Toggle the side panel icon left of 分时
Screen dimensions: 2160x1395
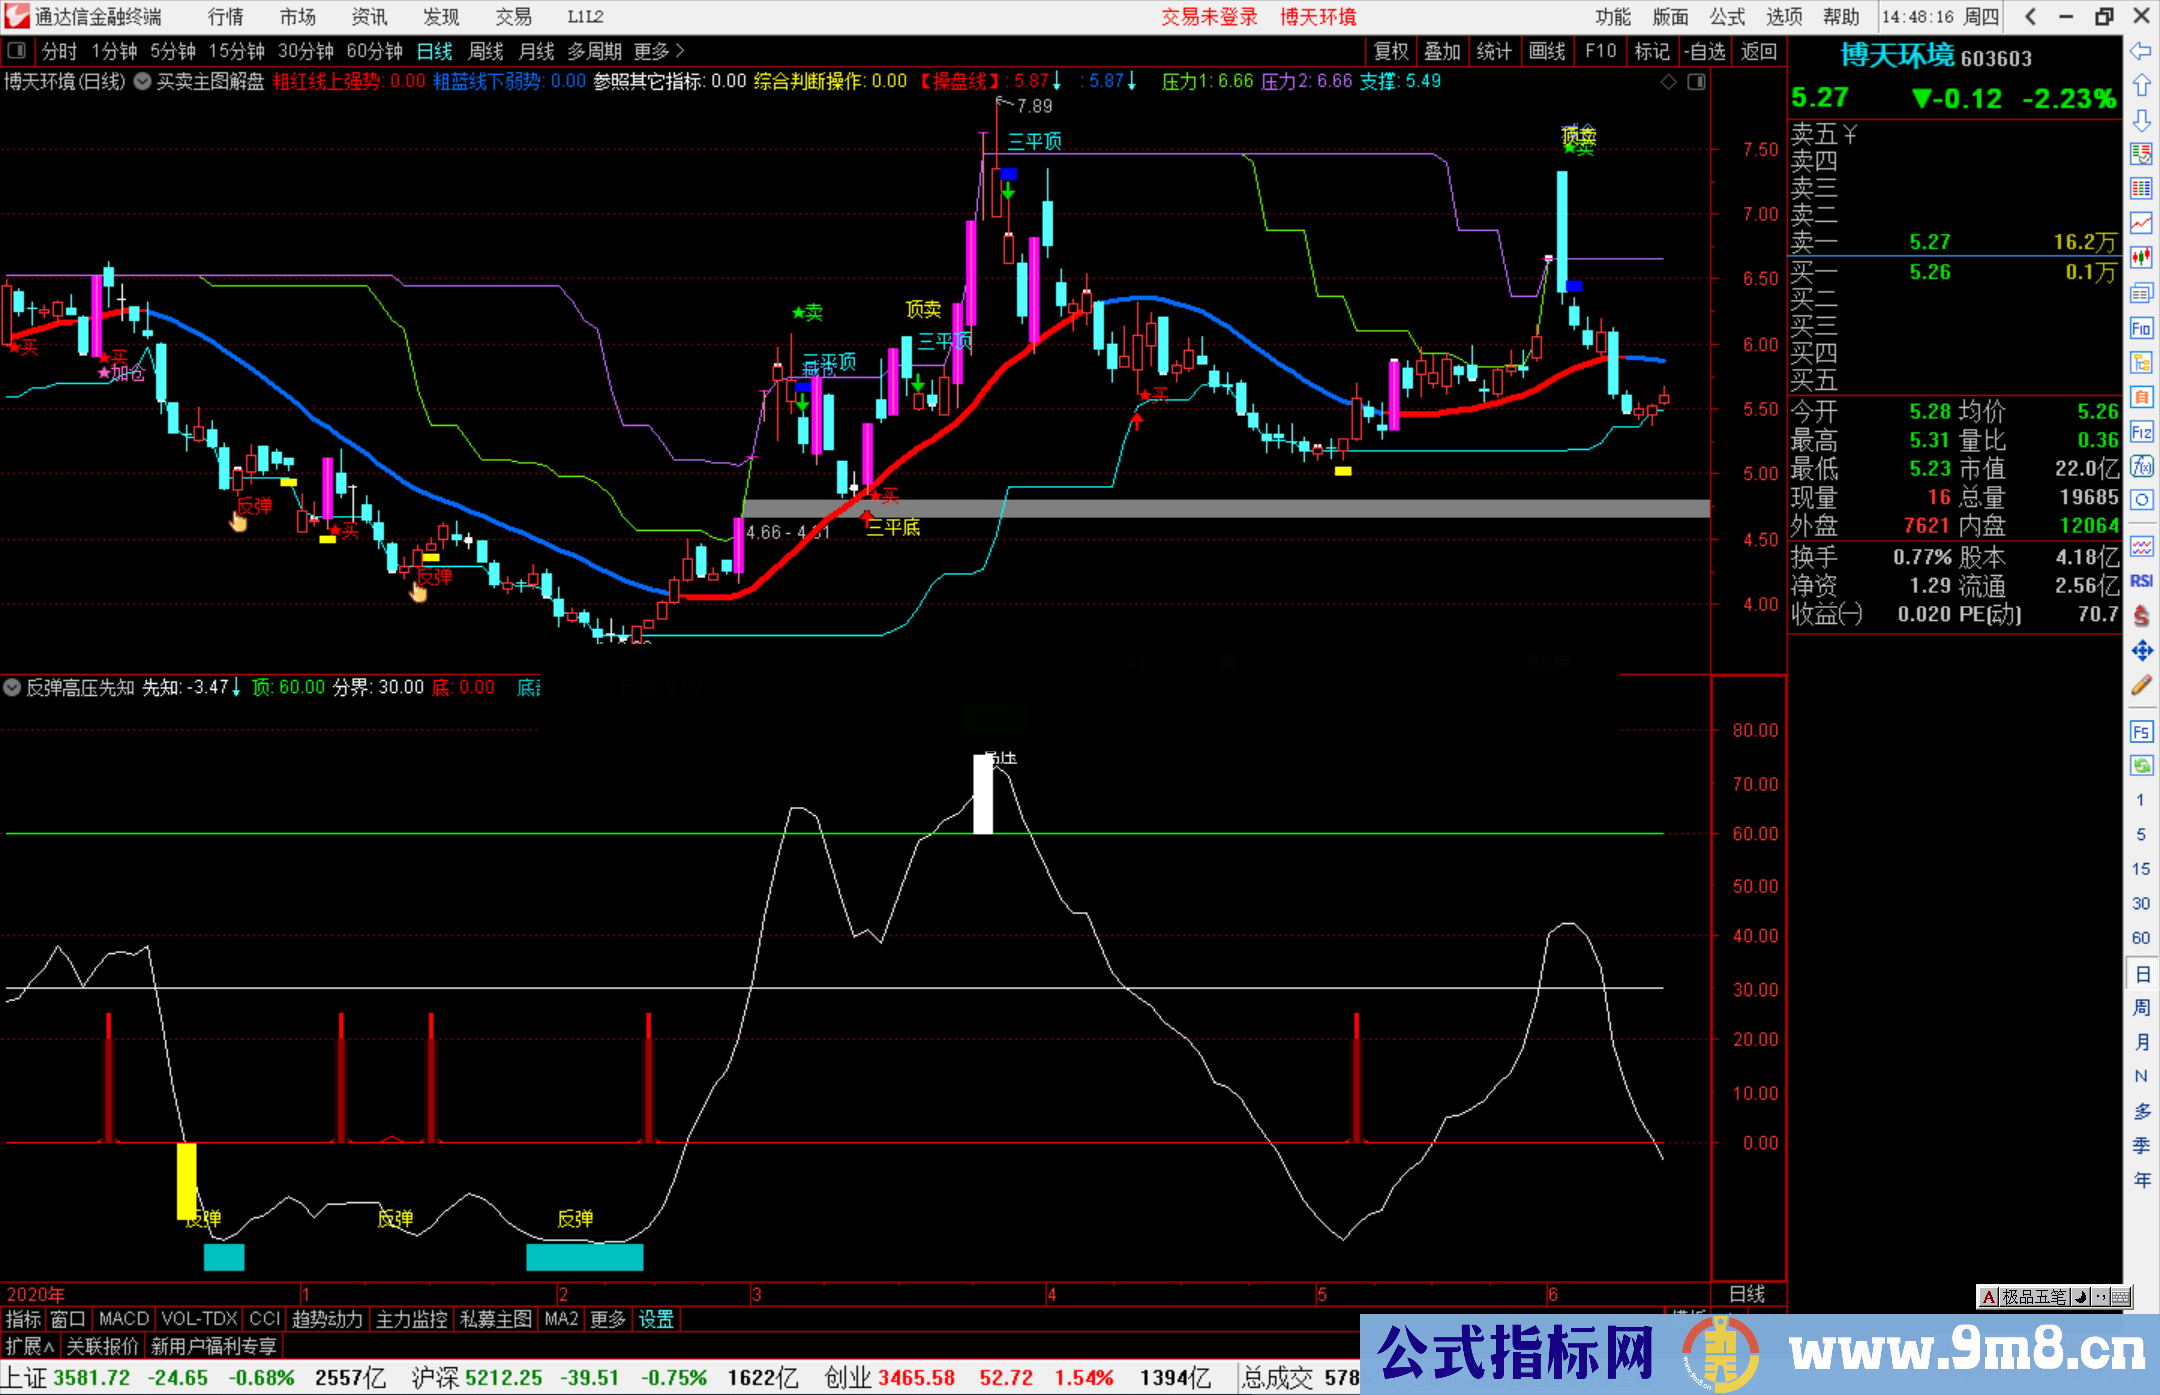point(16,51)
